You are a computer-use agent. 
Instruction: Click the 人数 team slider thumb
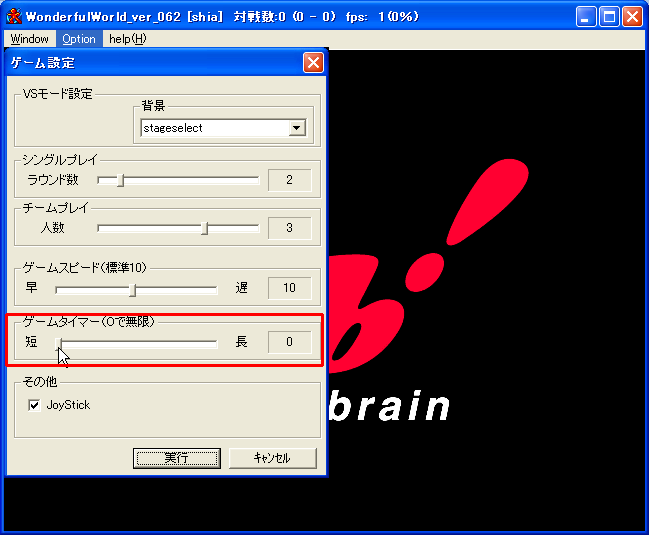(x=204, y=228)
